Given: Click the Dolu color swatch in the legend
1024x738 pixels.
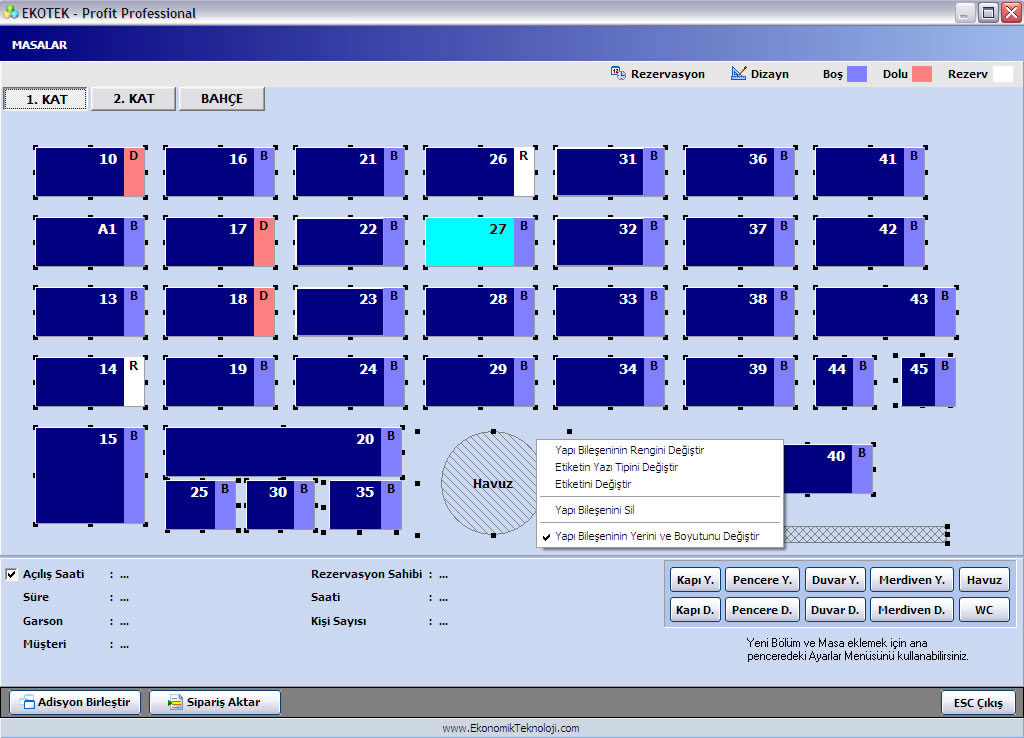Looking at the screenshot, I should (921, 74).
